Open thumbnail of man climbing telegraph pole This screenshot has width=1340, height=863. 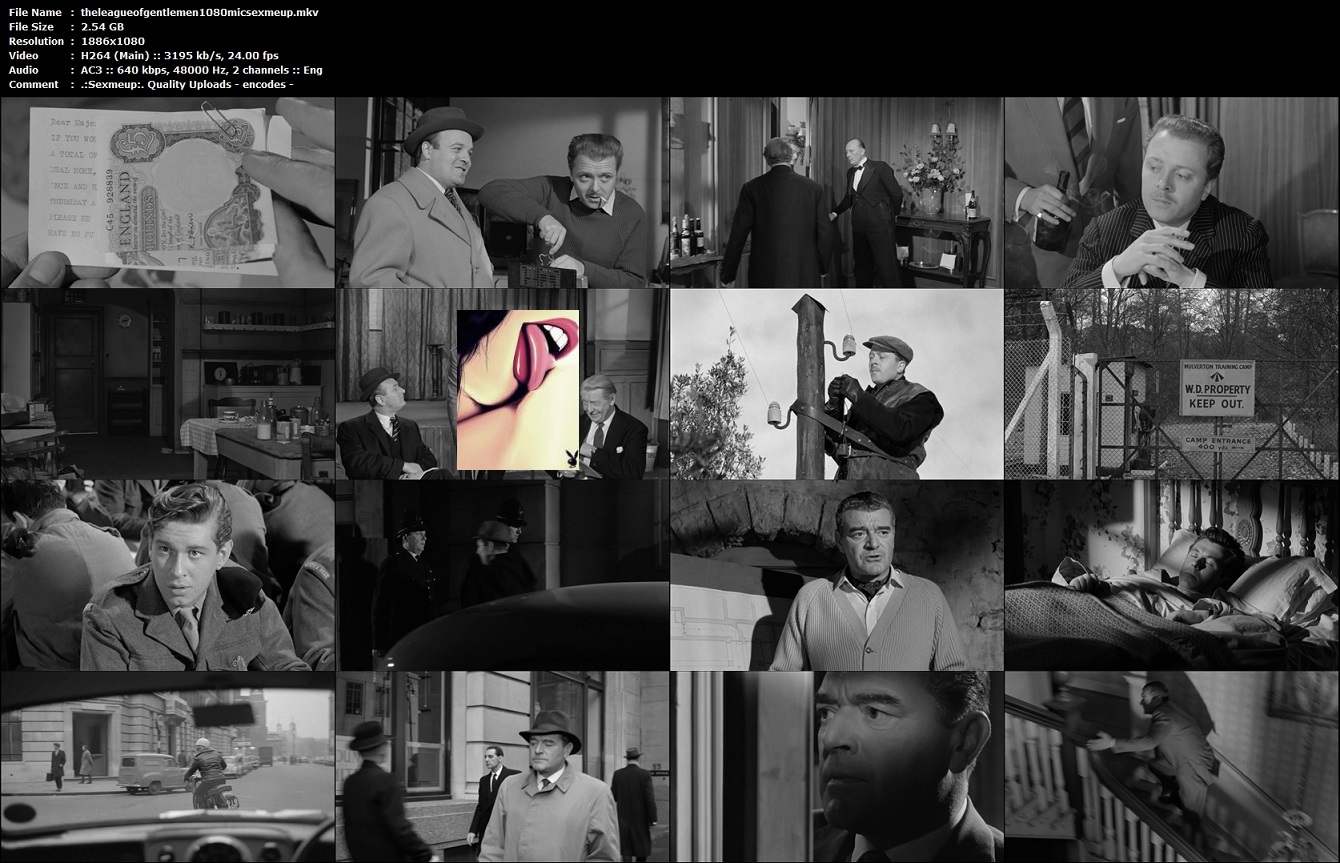point(837,384)
